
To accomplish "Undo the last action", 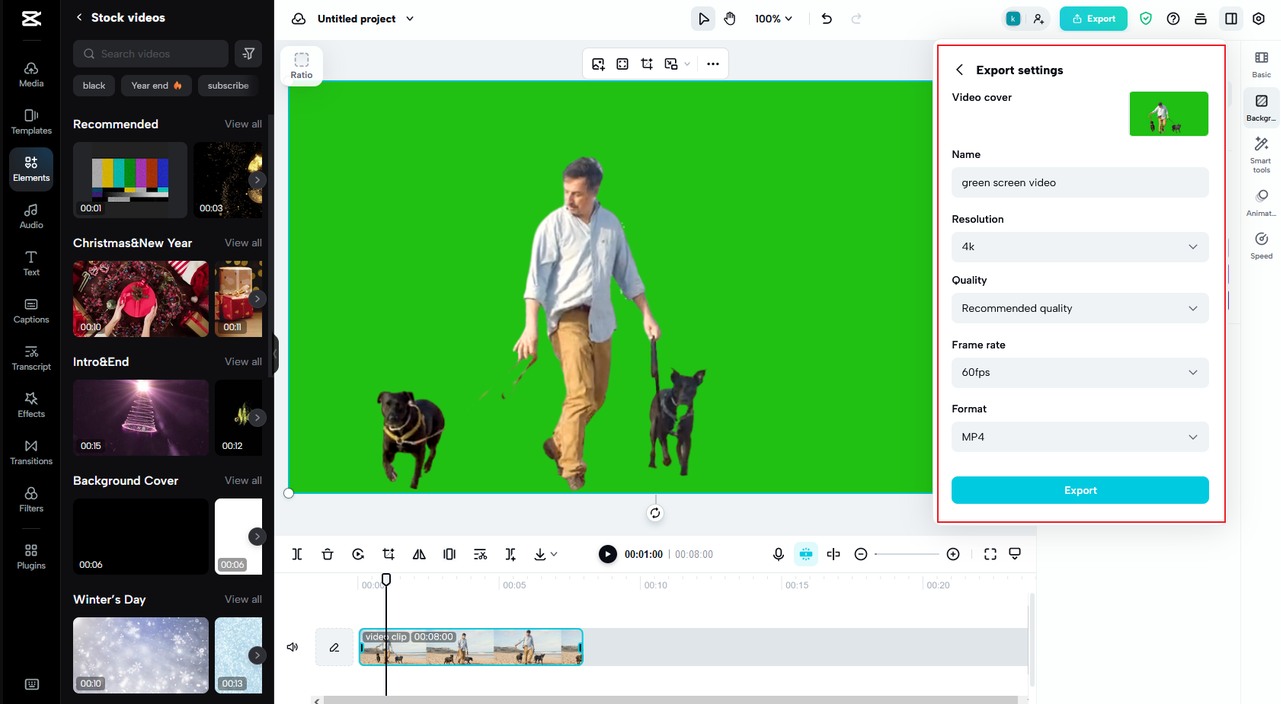I will 826,19.
